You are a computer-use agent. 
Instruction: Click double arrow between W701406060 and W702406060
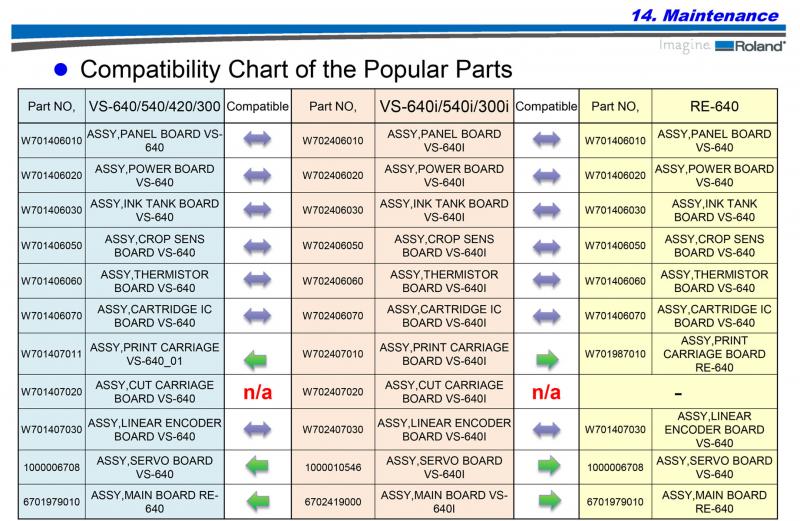(x=257, y=280)
